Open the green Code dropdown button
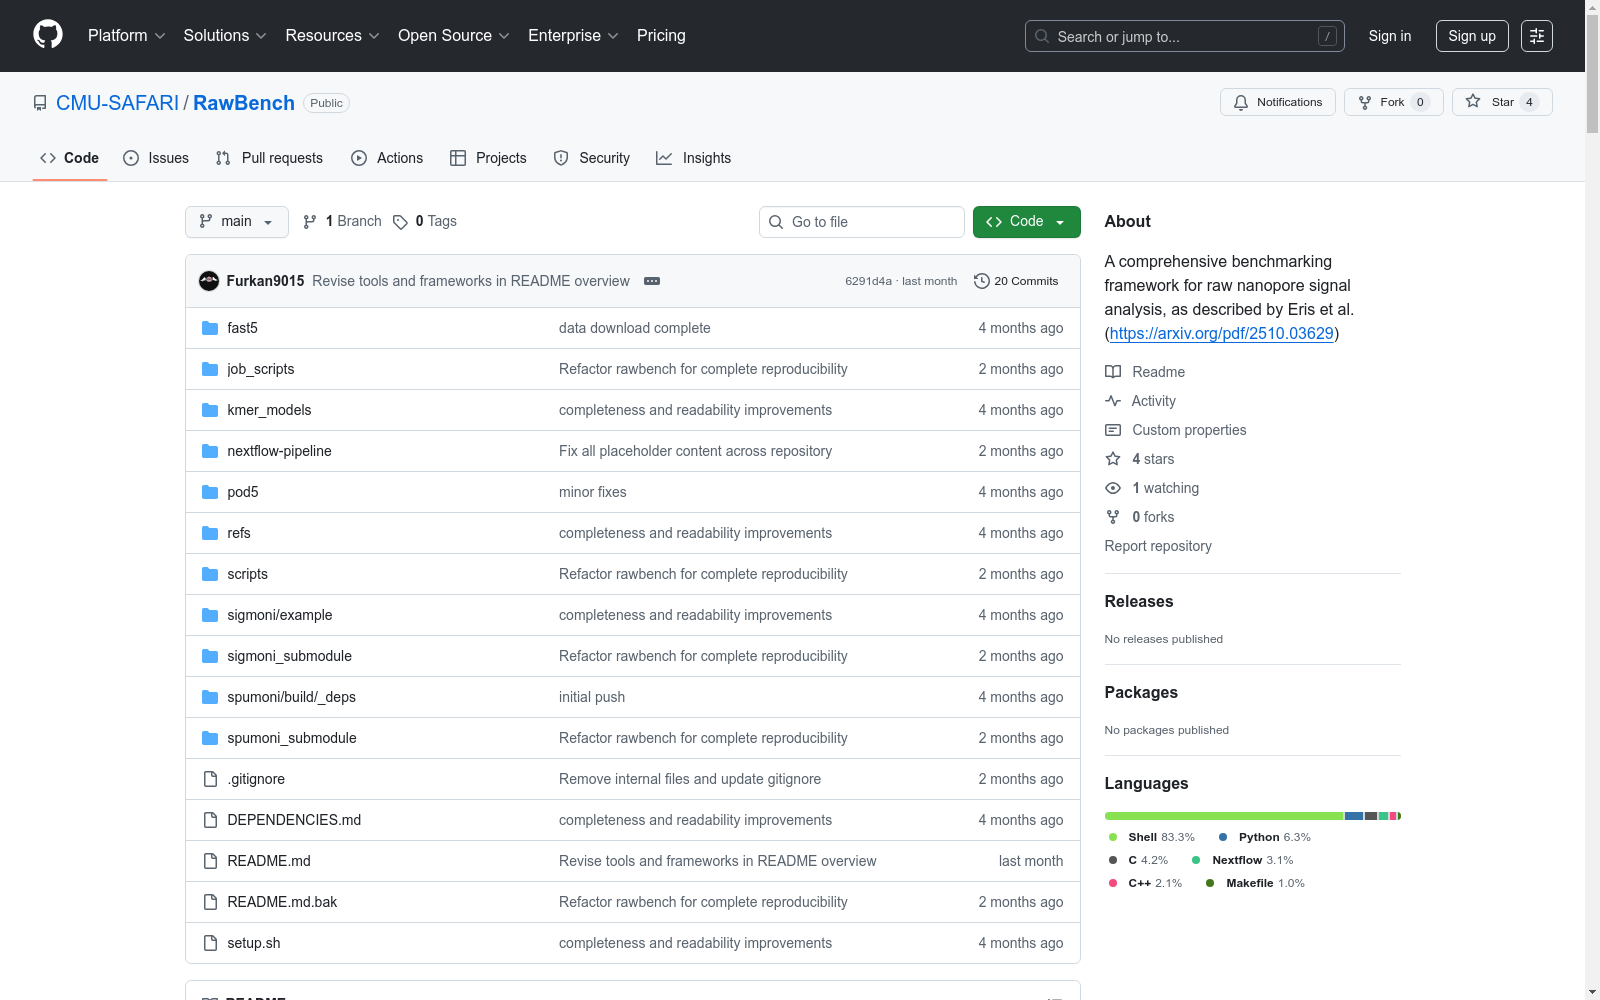Viewport: 1600px width, 1000px height. click(1027, 222)
